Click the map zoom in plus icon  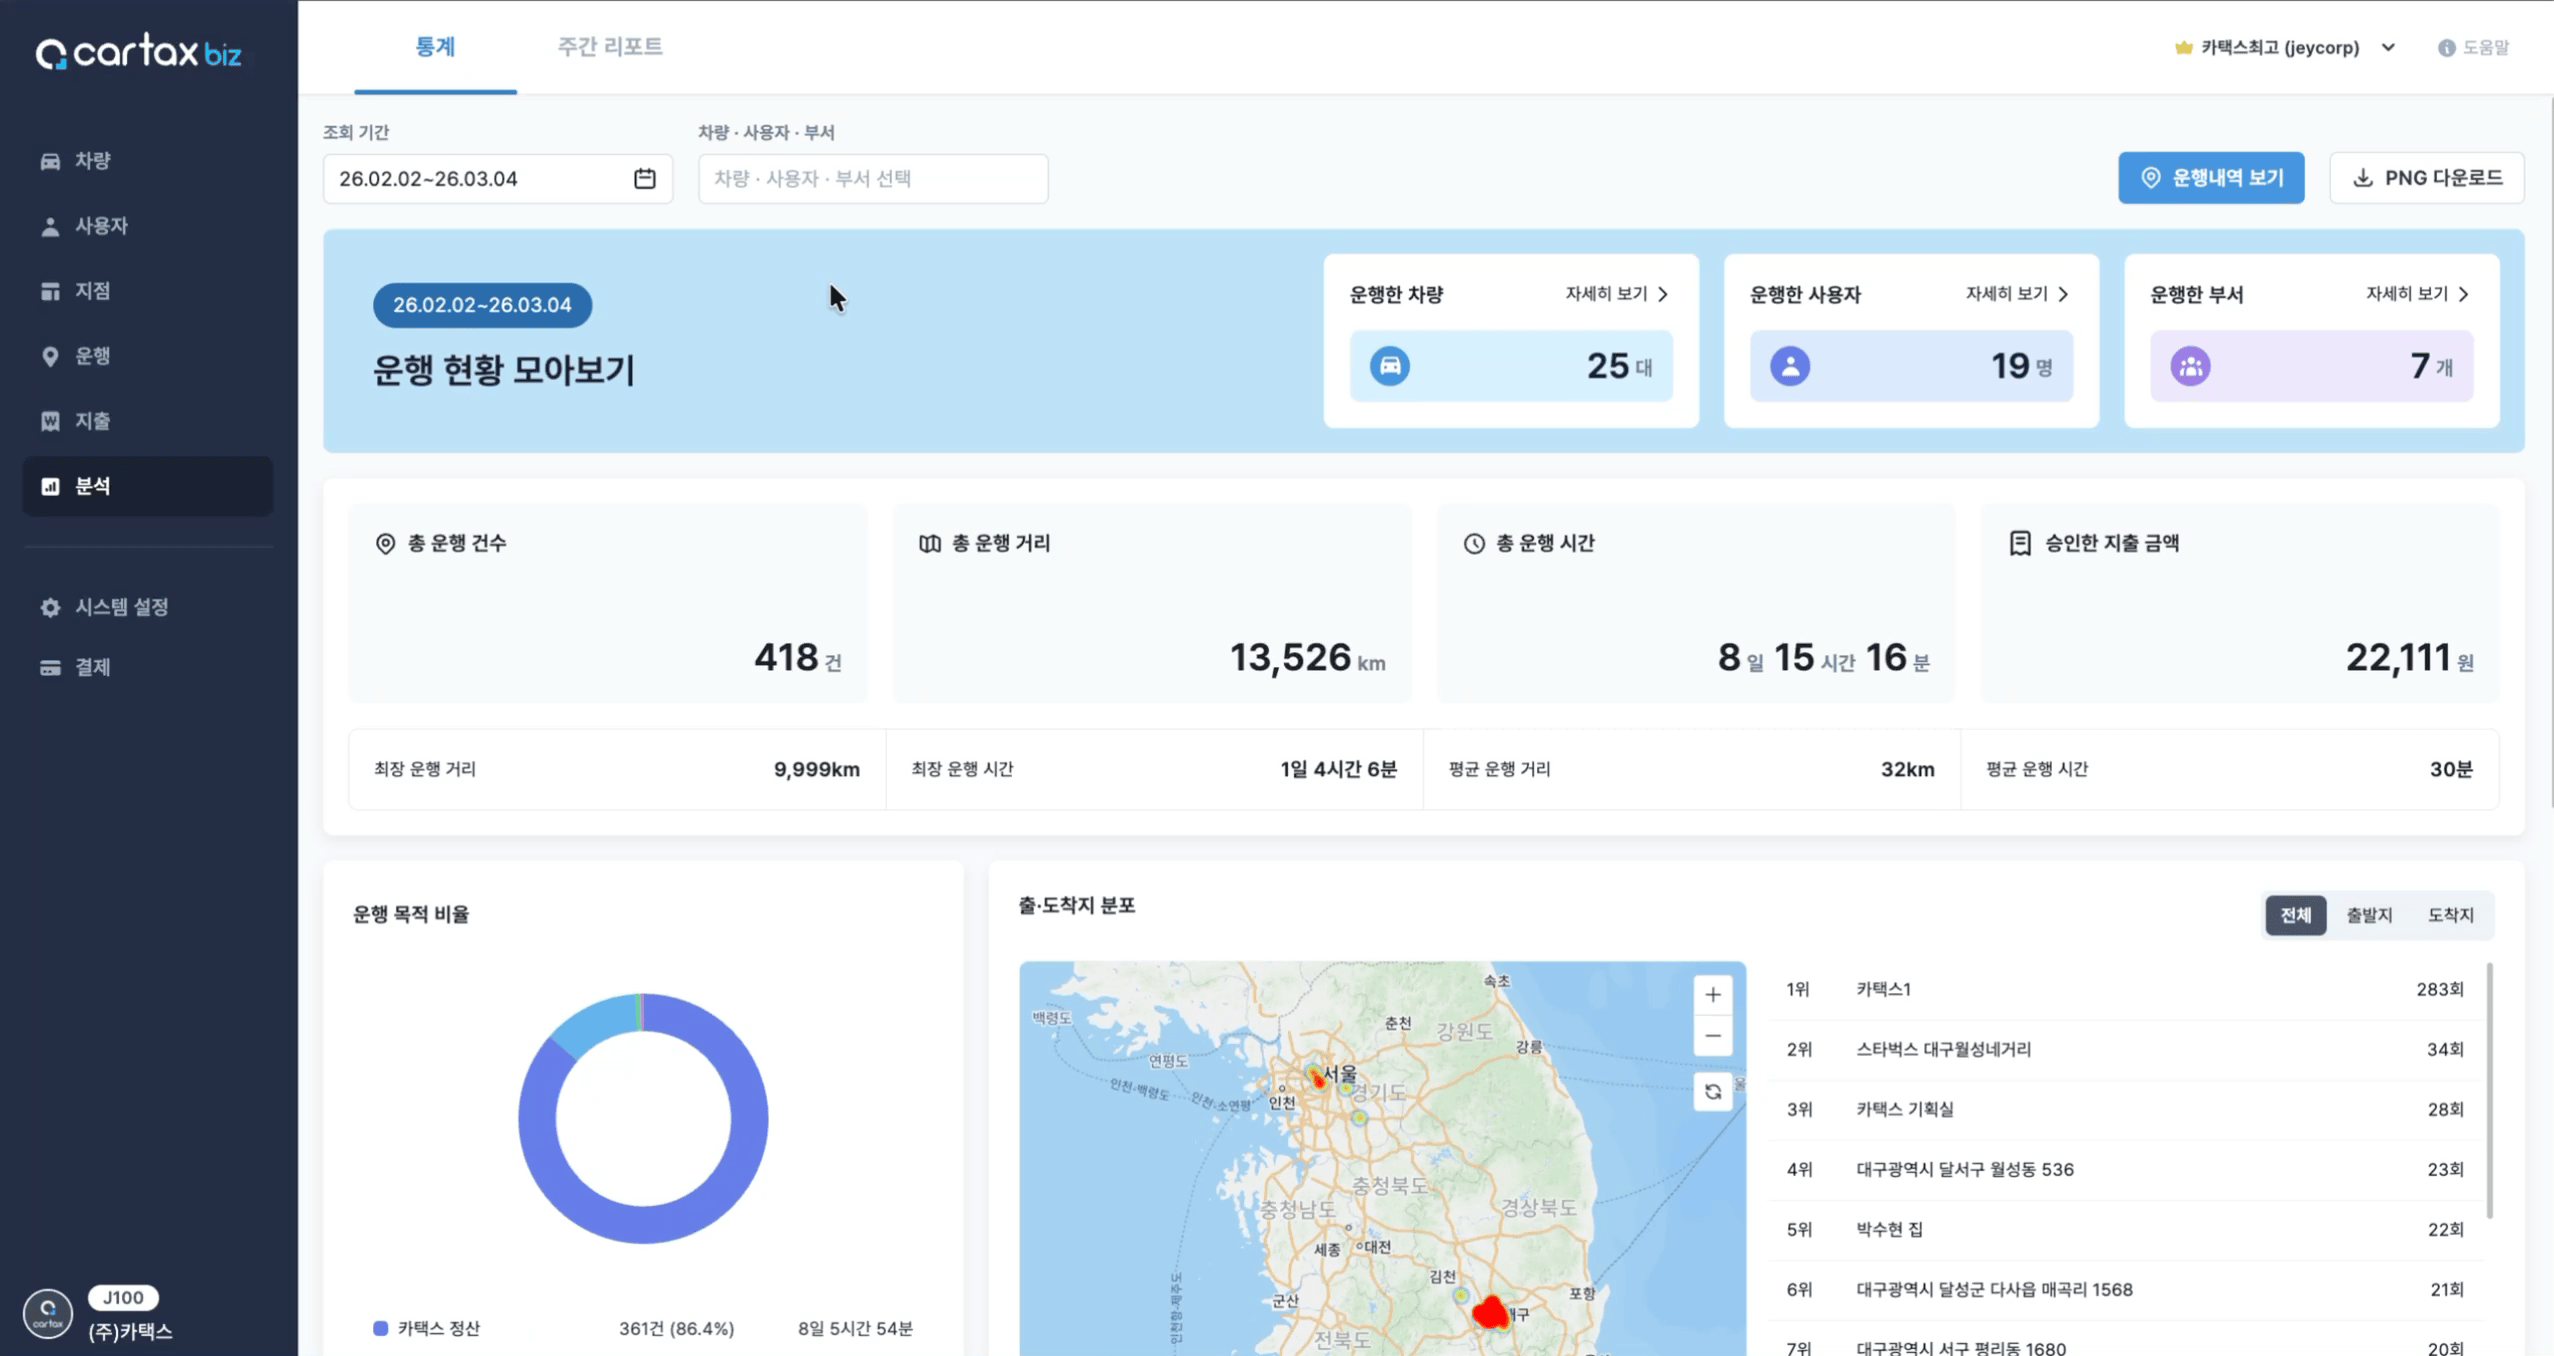1712,994
